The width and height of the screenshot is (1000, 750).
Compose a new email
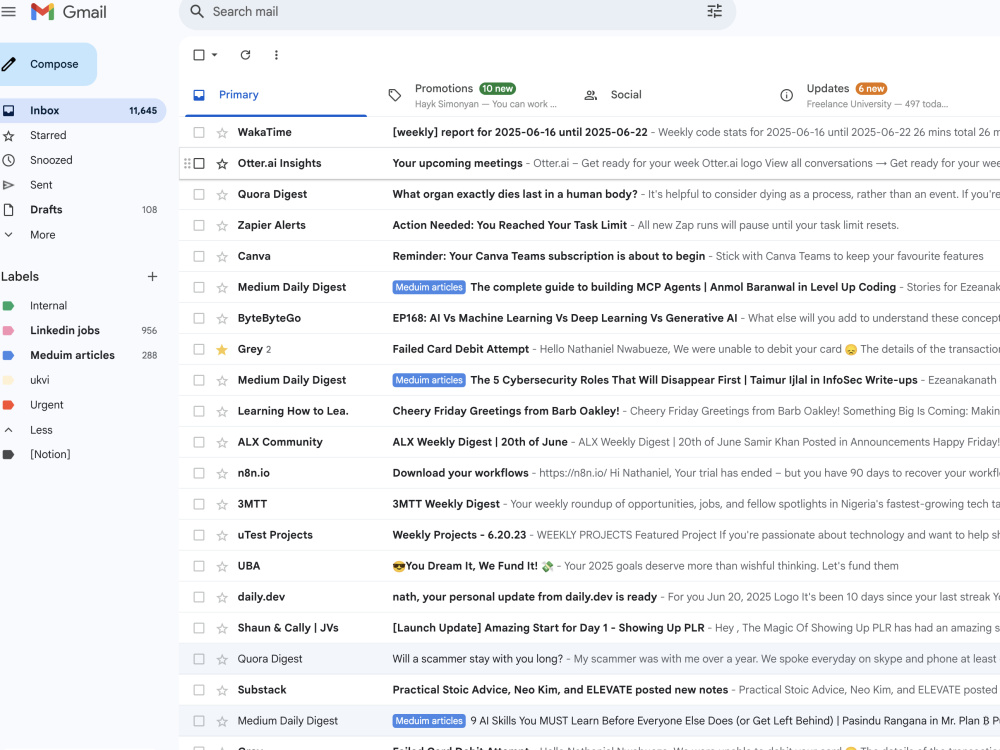(46, 64)
